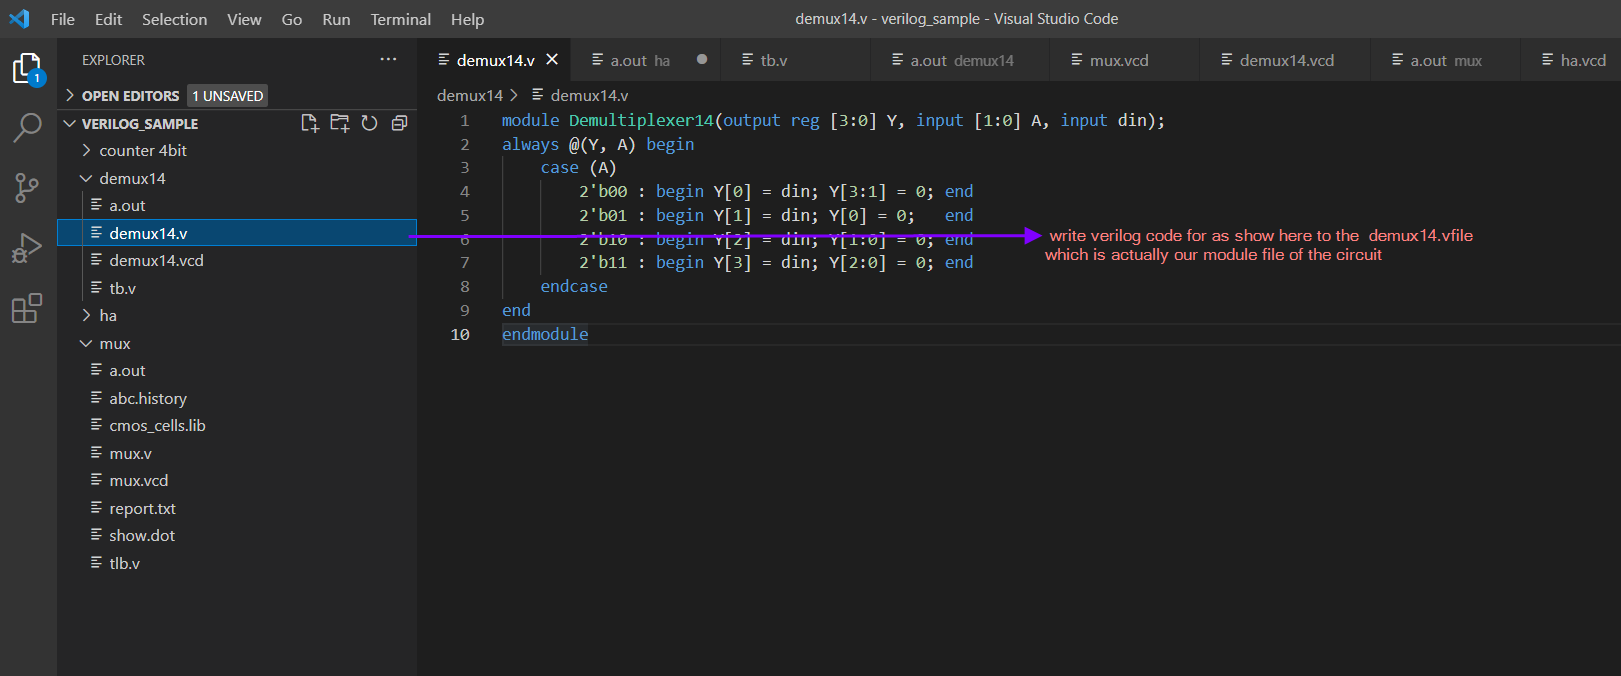Expand the Open Editors section
The width and height of the screenshot is (1621, 676).
tap(130, 96)
